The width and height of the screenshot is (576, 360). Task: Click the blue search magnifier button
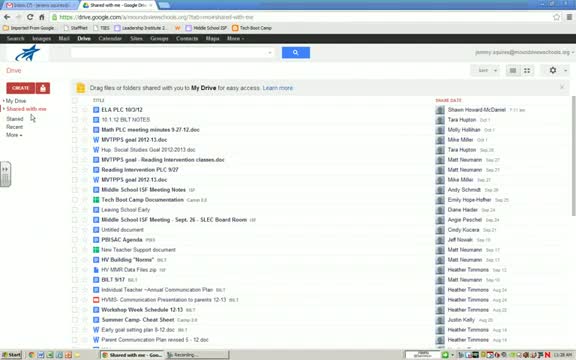[x=296, y=53]
